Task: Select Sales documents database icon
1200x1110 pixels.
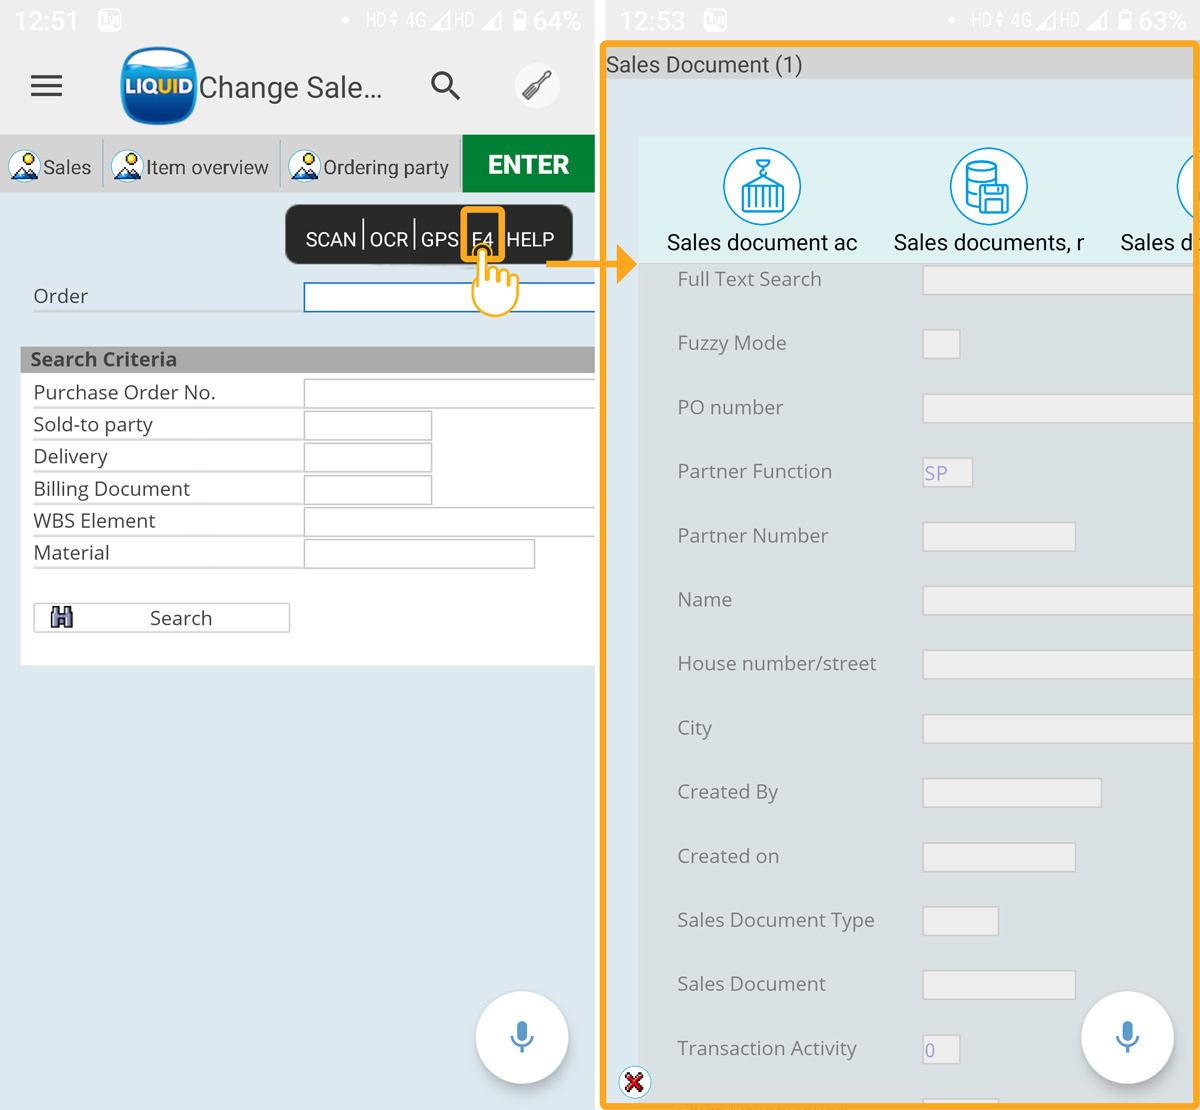Action: pos(988,187)
